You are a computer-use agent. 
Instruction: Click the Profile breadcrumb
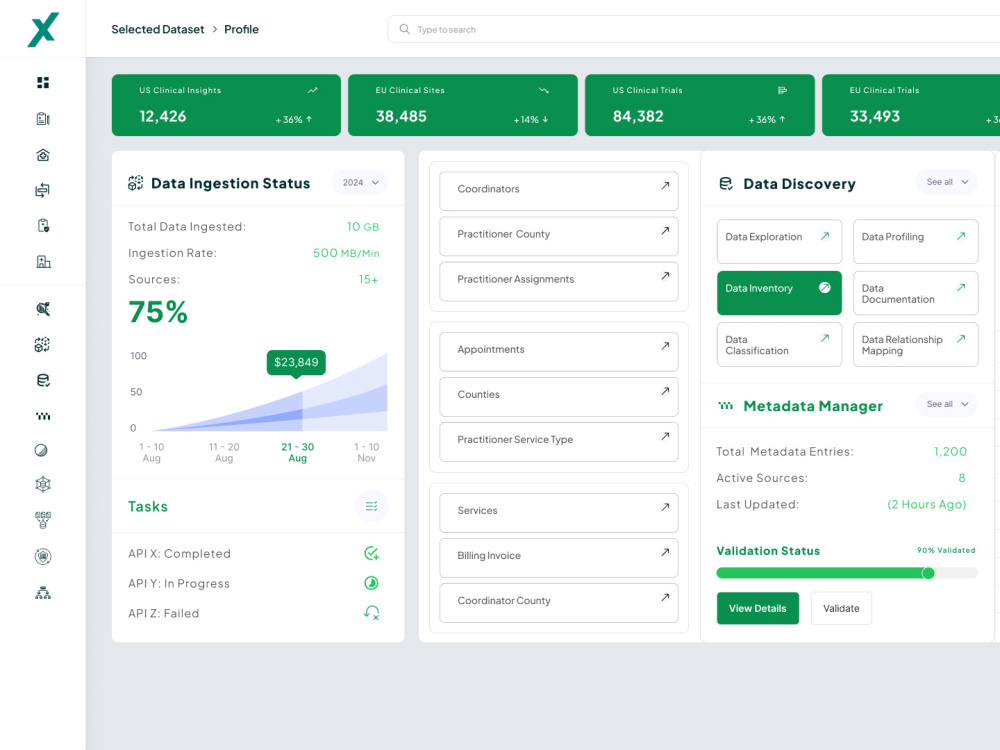(241, 29)
